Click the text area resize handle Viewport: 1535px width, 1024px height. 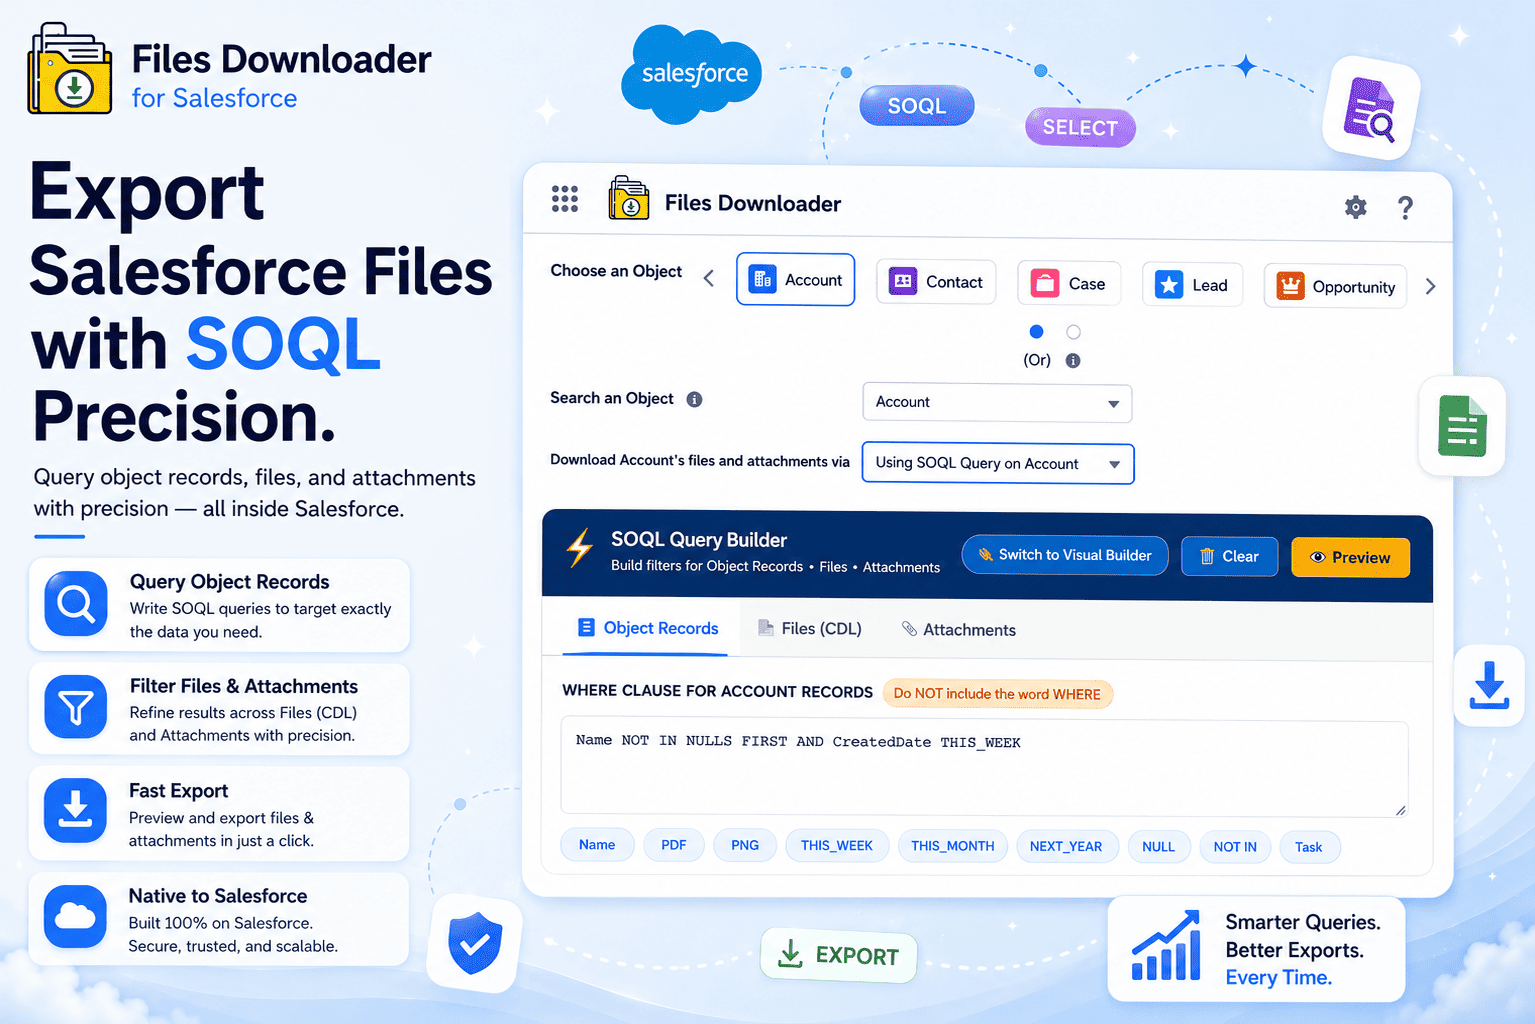pos(1400,809)
